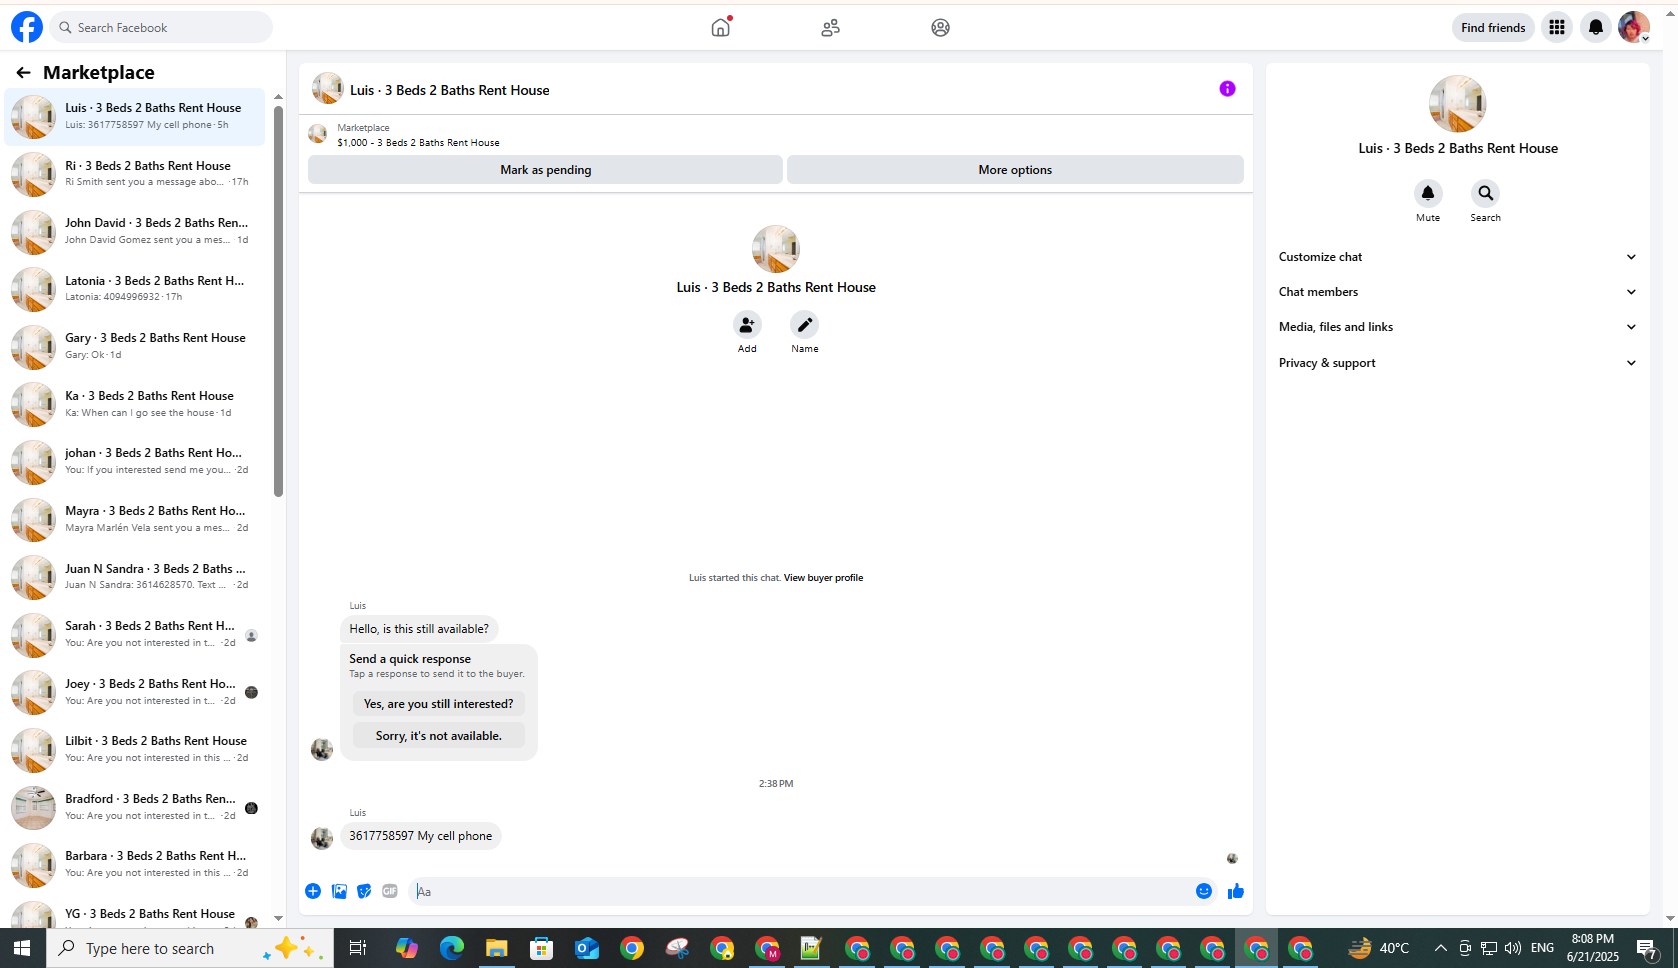This screenshot has height=968, width=1678.
Task: Click the Add people icon
Action: click(747, 325)
